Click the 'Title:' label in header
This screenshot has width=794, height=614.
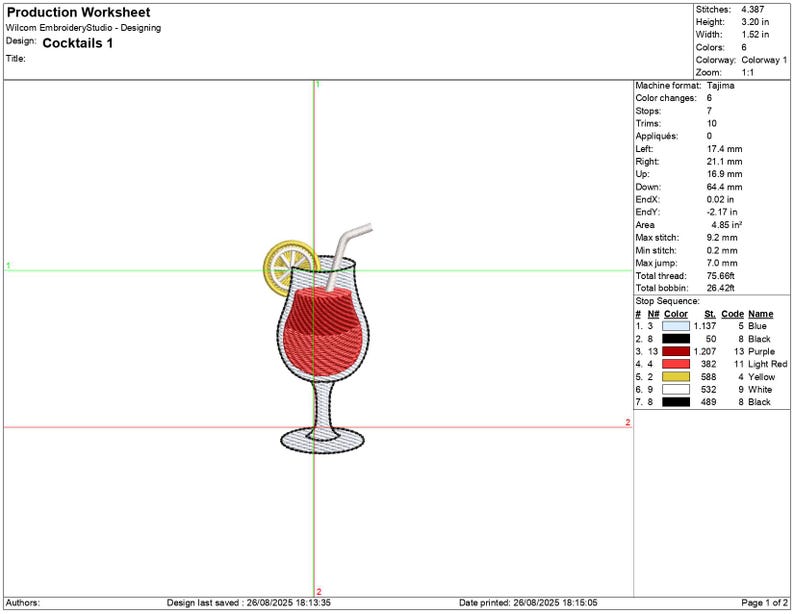pos(16,58)
